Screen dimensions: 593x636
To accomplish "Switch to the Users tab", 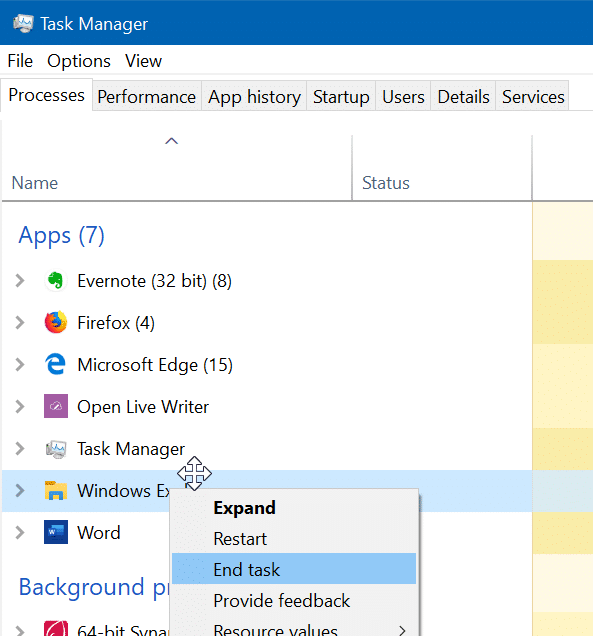I will [403, 97].
